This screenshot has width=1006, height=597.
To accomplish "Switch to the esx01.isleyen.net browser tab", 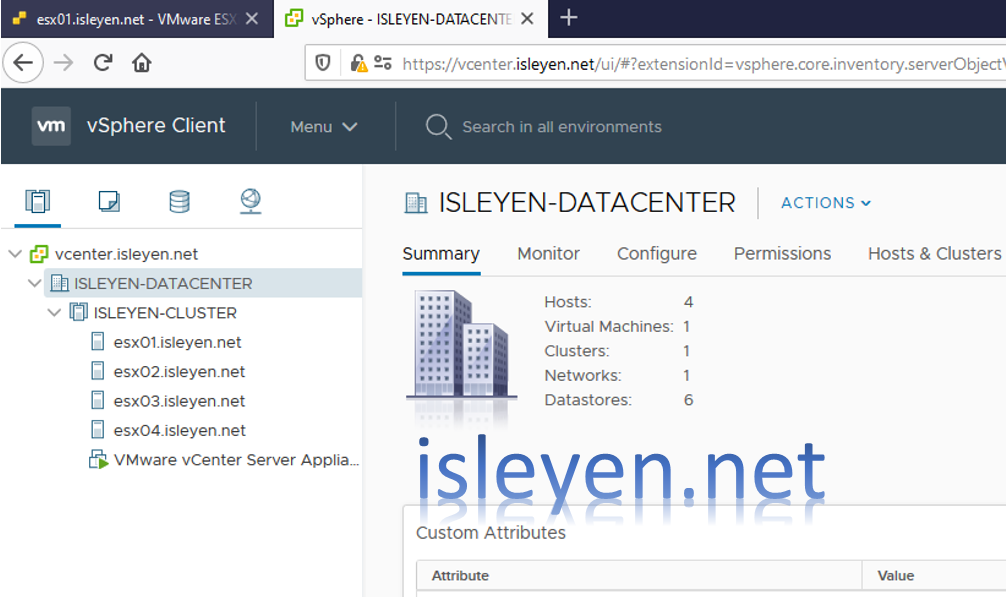I will coord(120,17).
